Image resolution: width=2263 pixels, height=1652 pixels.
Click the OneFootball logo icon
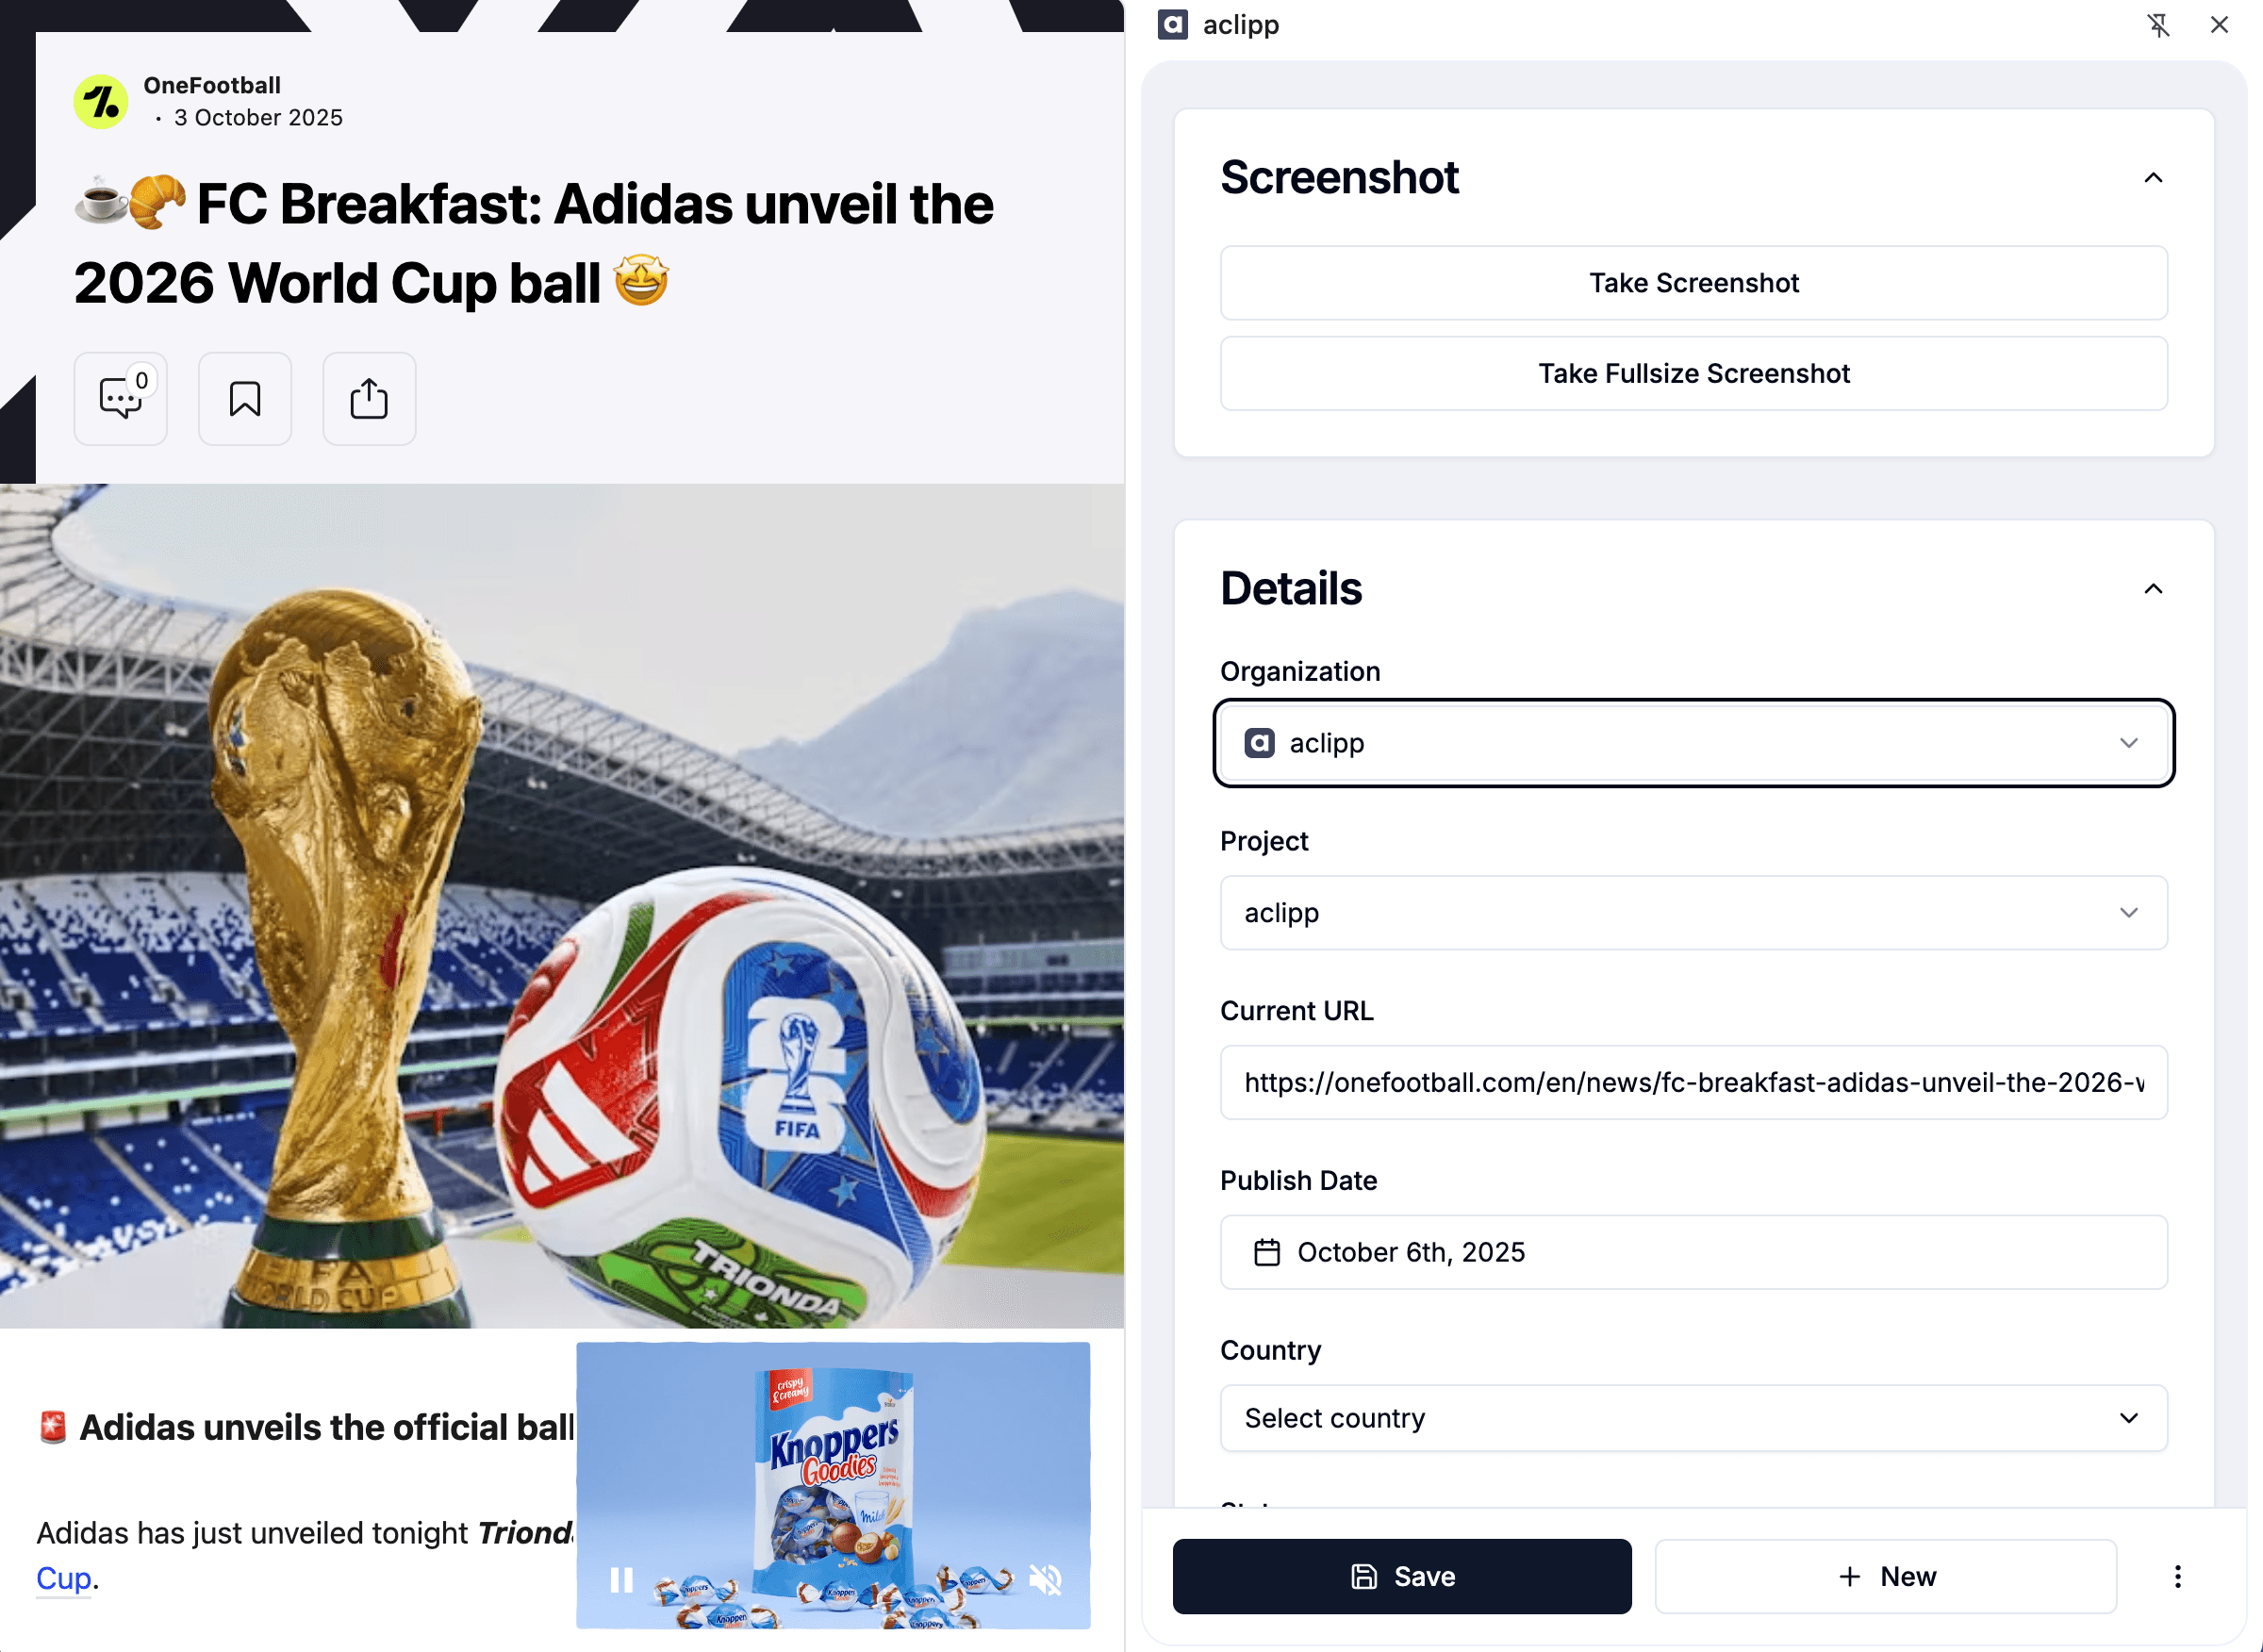click(x=99, y=100)
